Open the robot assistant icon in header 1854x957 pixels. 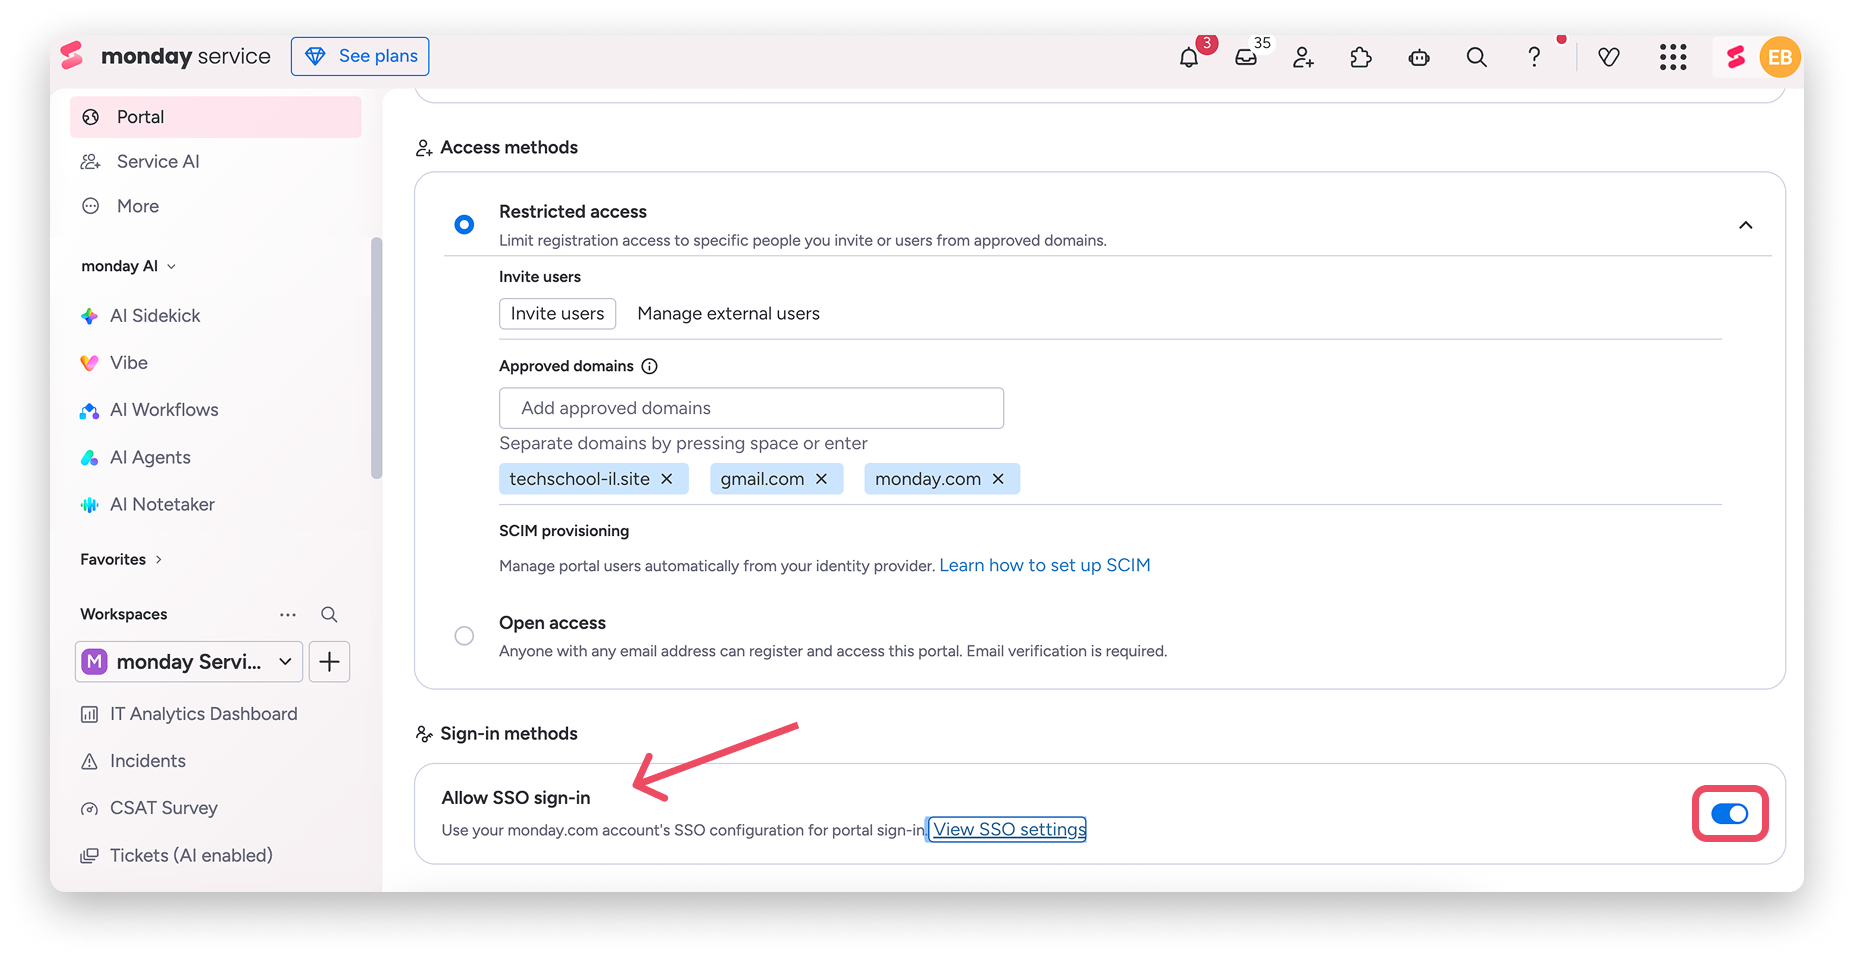[1419, 57]
